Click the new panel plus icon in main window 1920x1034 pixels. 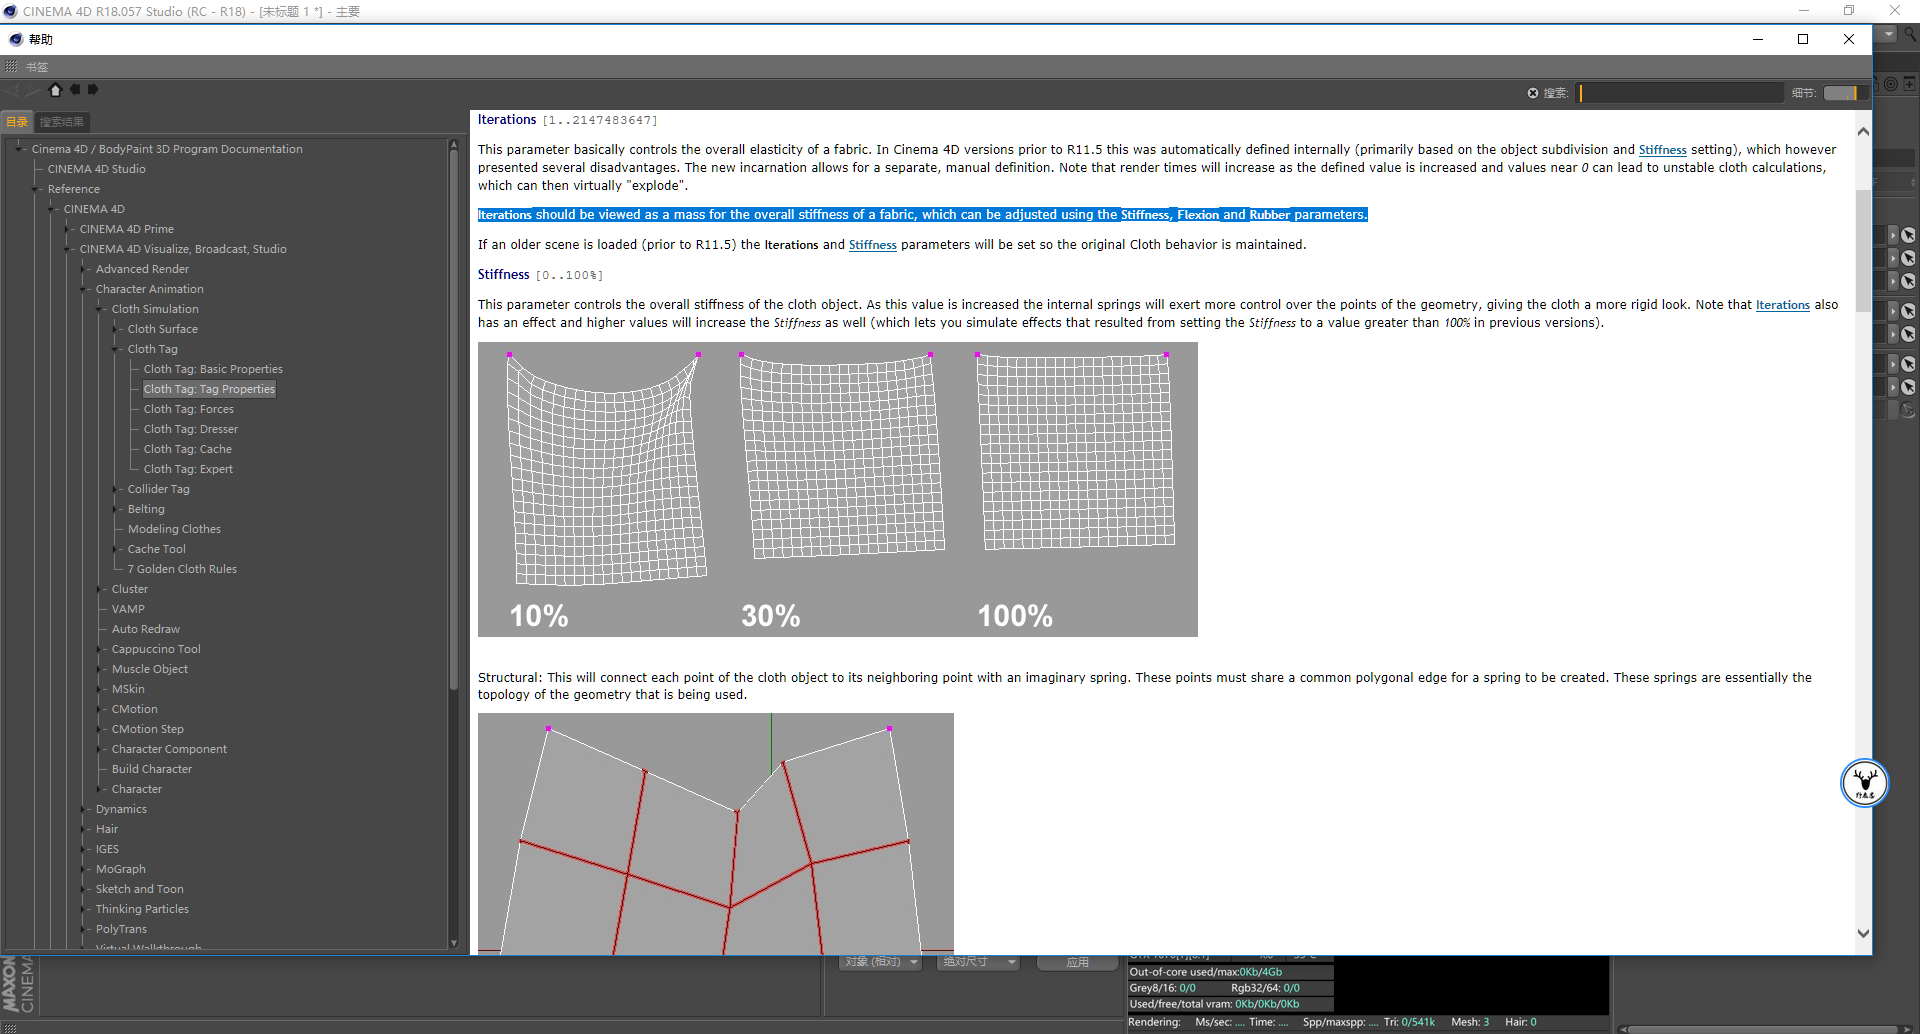click(x=1910, y=84)
